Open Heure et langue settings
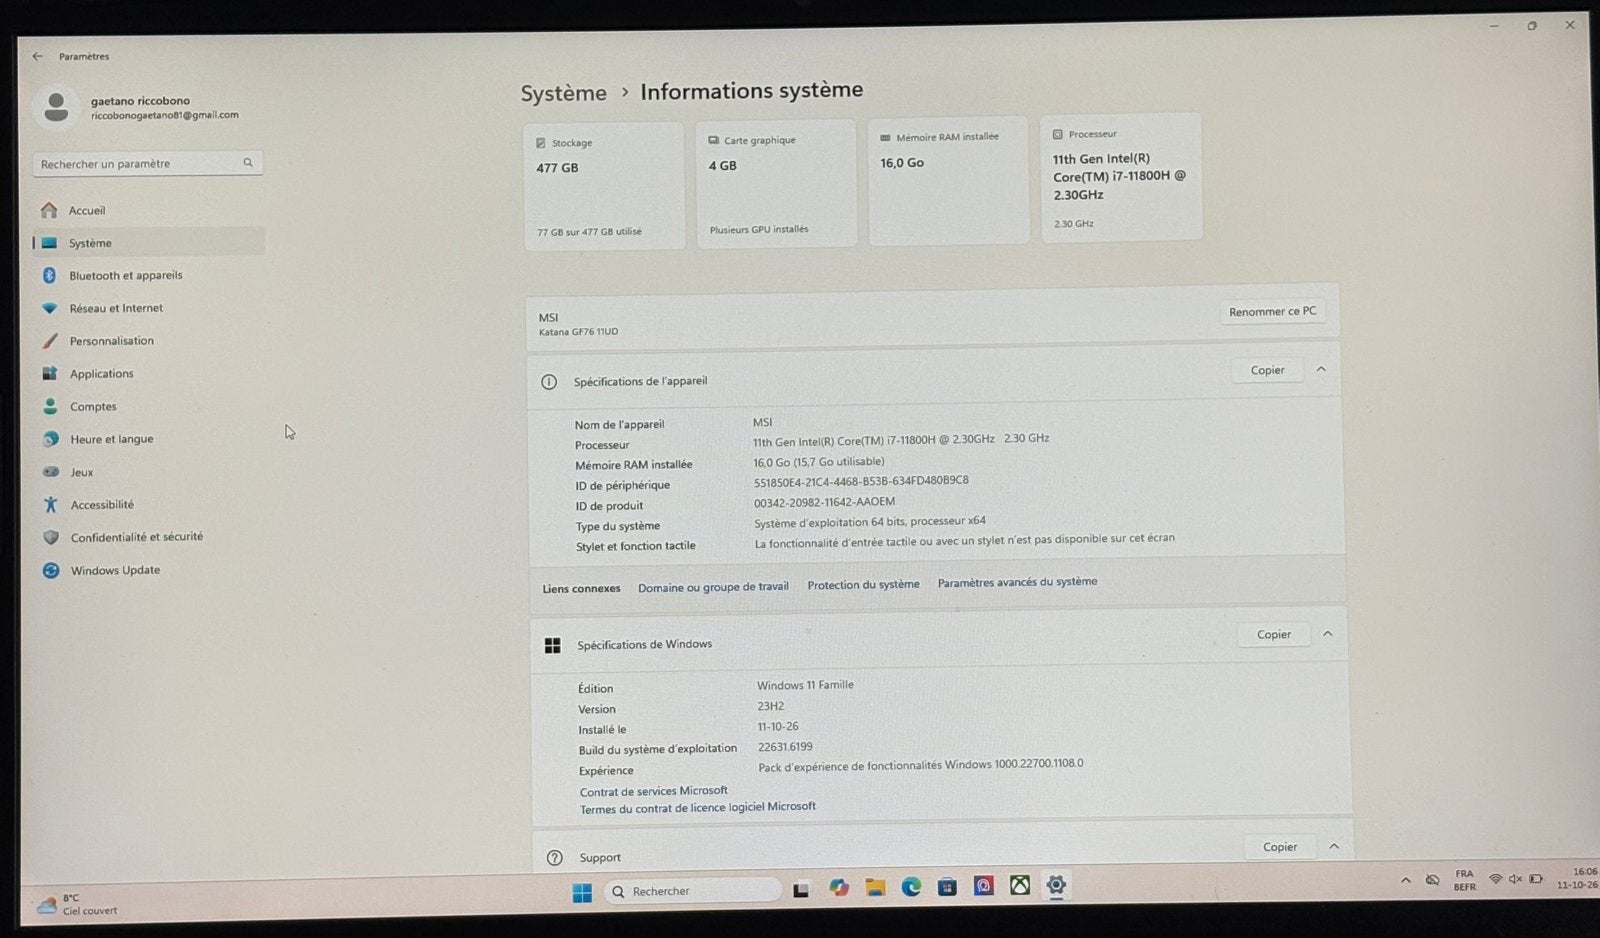The image size is (1600, 938). point(148,439)
